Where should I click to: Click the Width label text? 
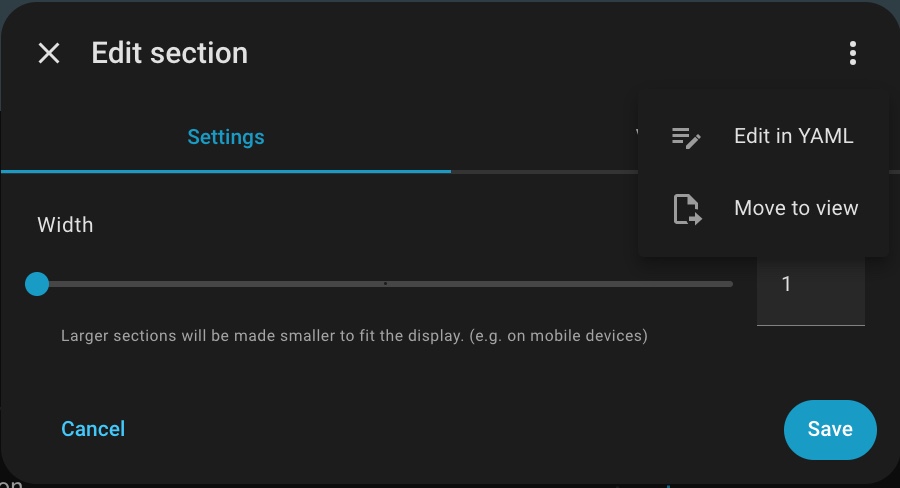pos(65,225)
